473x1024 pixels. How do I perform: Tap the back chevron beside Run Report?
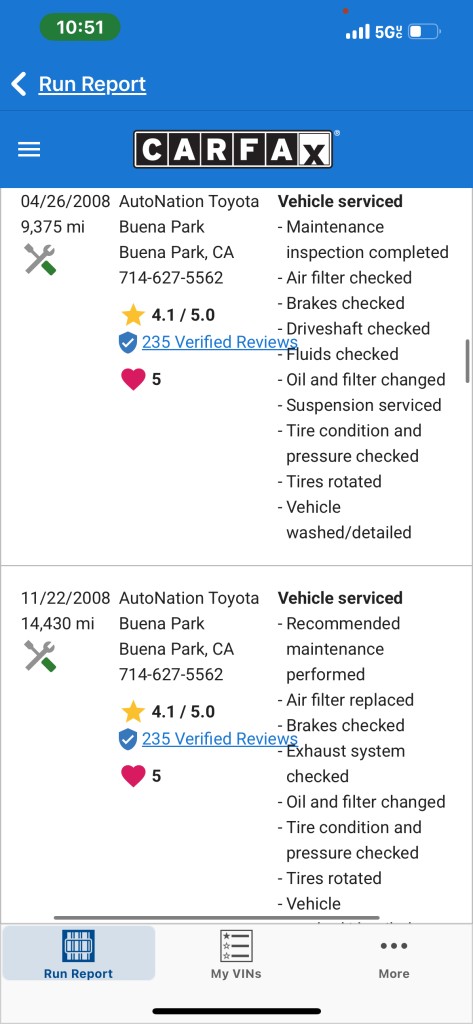click(19, 84)
